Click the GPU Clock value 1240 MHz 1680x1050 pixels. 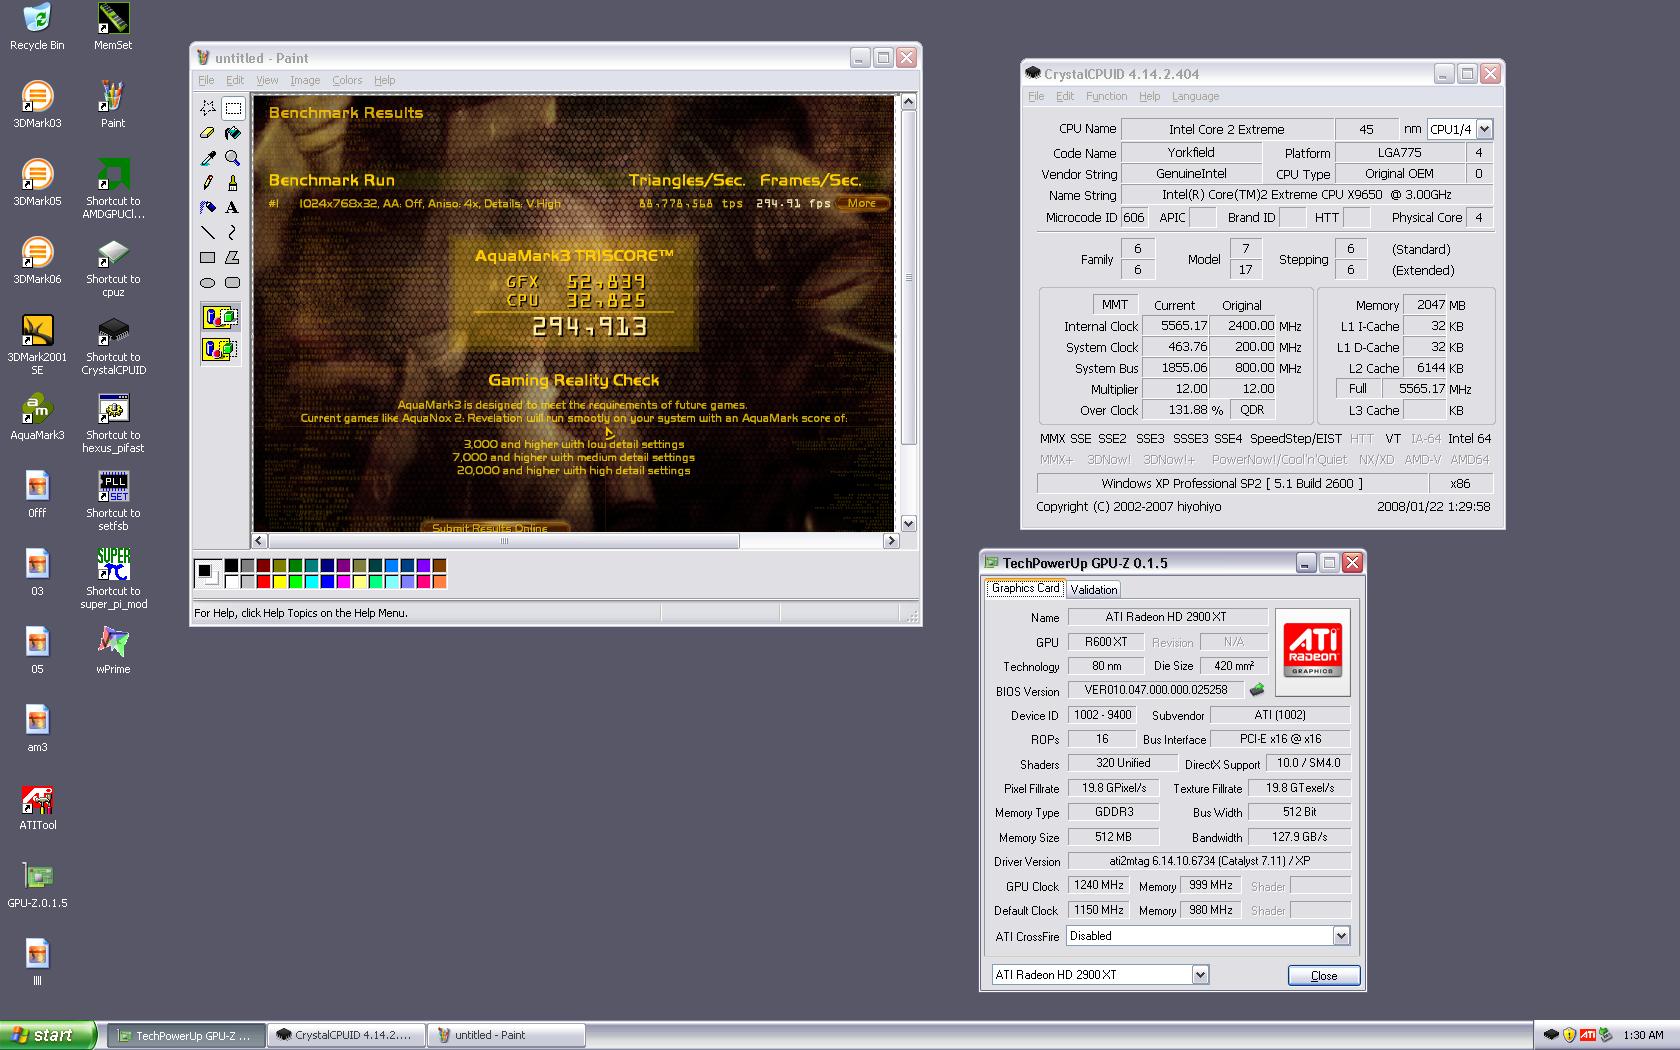(x=1098, y=885)
